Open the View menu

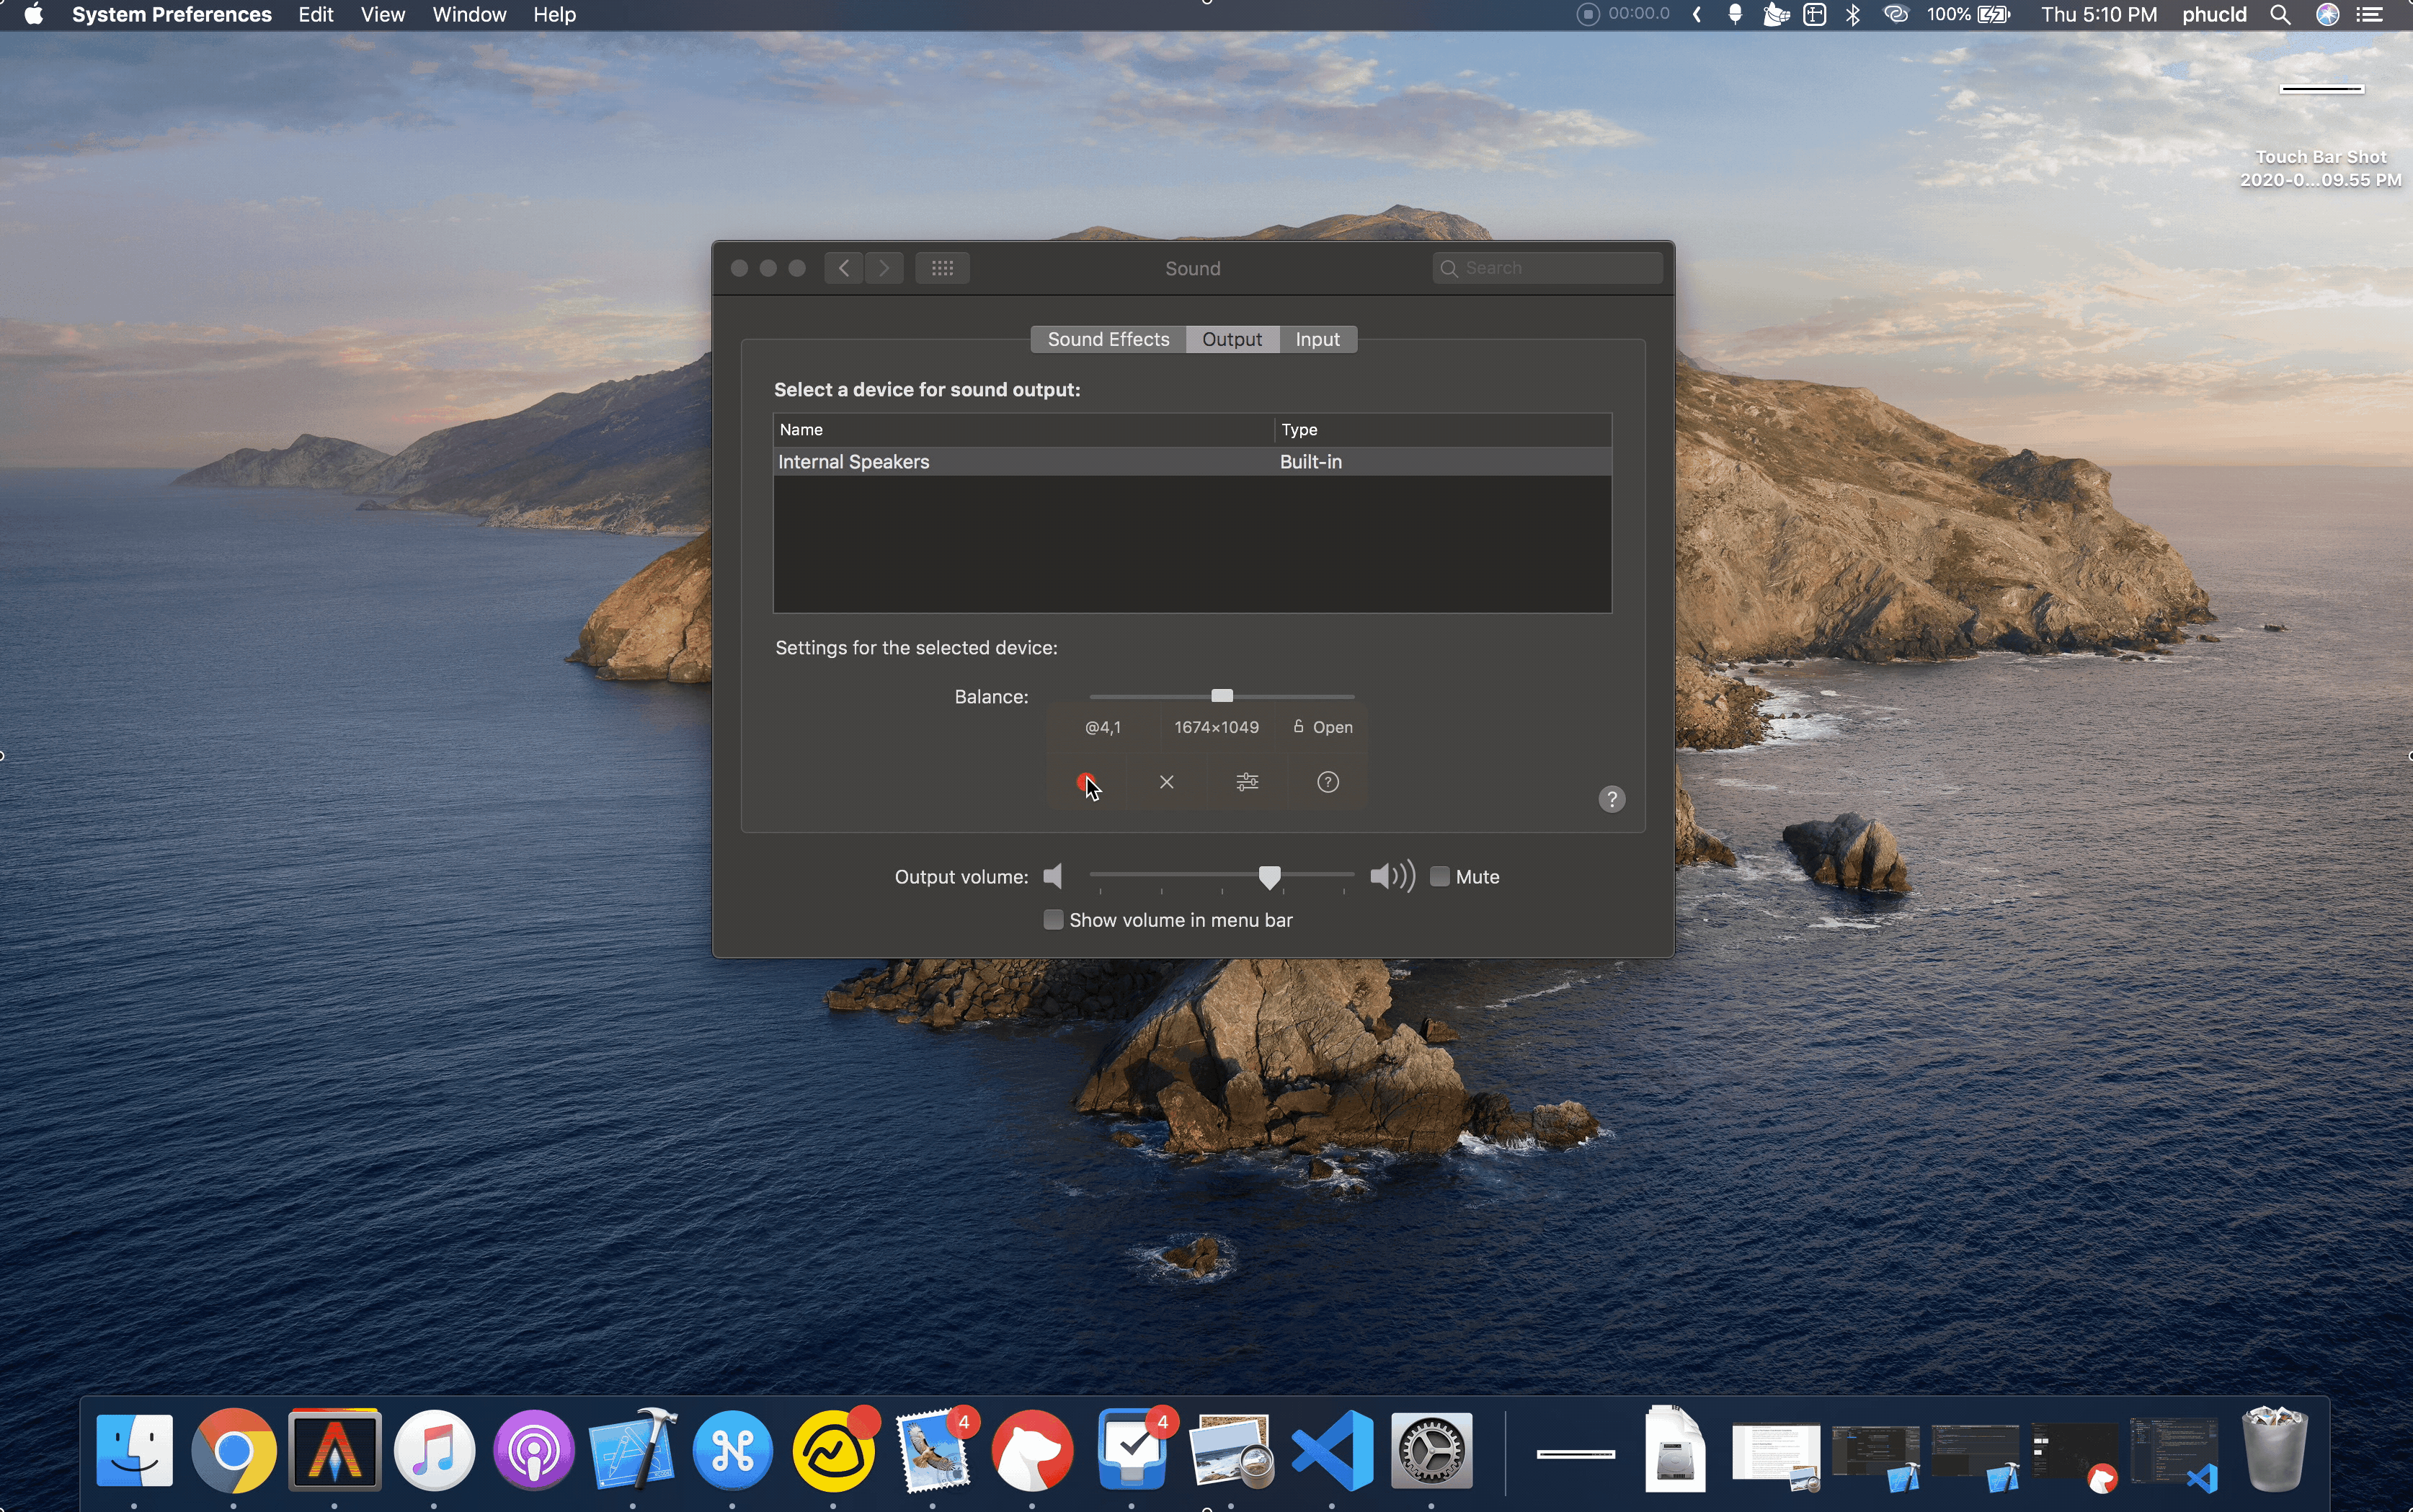382,15
